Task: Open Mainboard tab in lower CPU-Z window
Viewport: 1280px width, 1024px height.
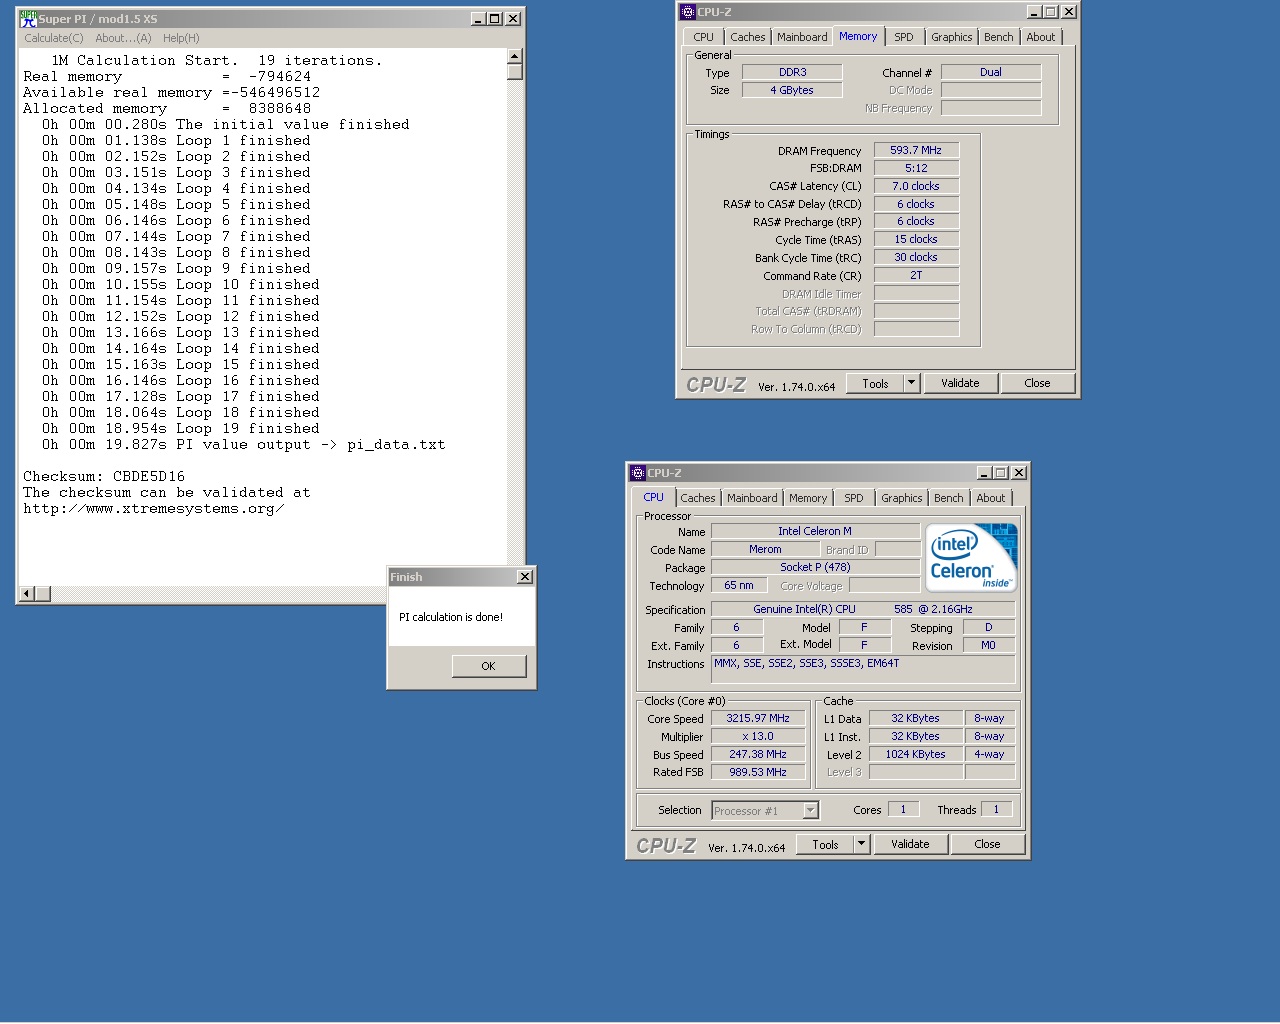Action: 752,498
